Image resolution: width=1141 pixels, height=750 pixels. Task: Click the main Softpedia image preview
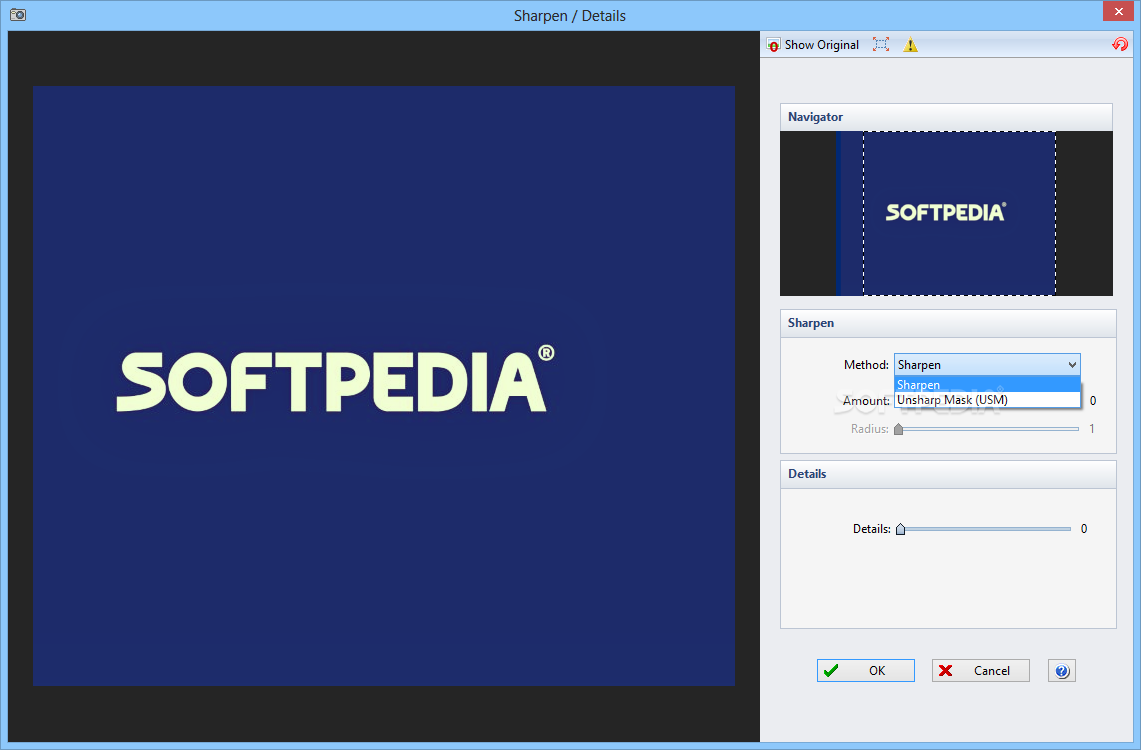pos(383,386)
